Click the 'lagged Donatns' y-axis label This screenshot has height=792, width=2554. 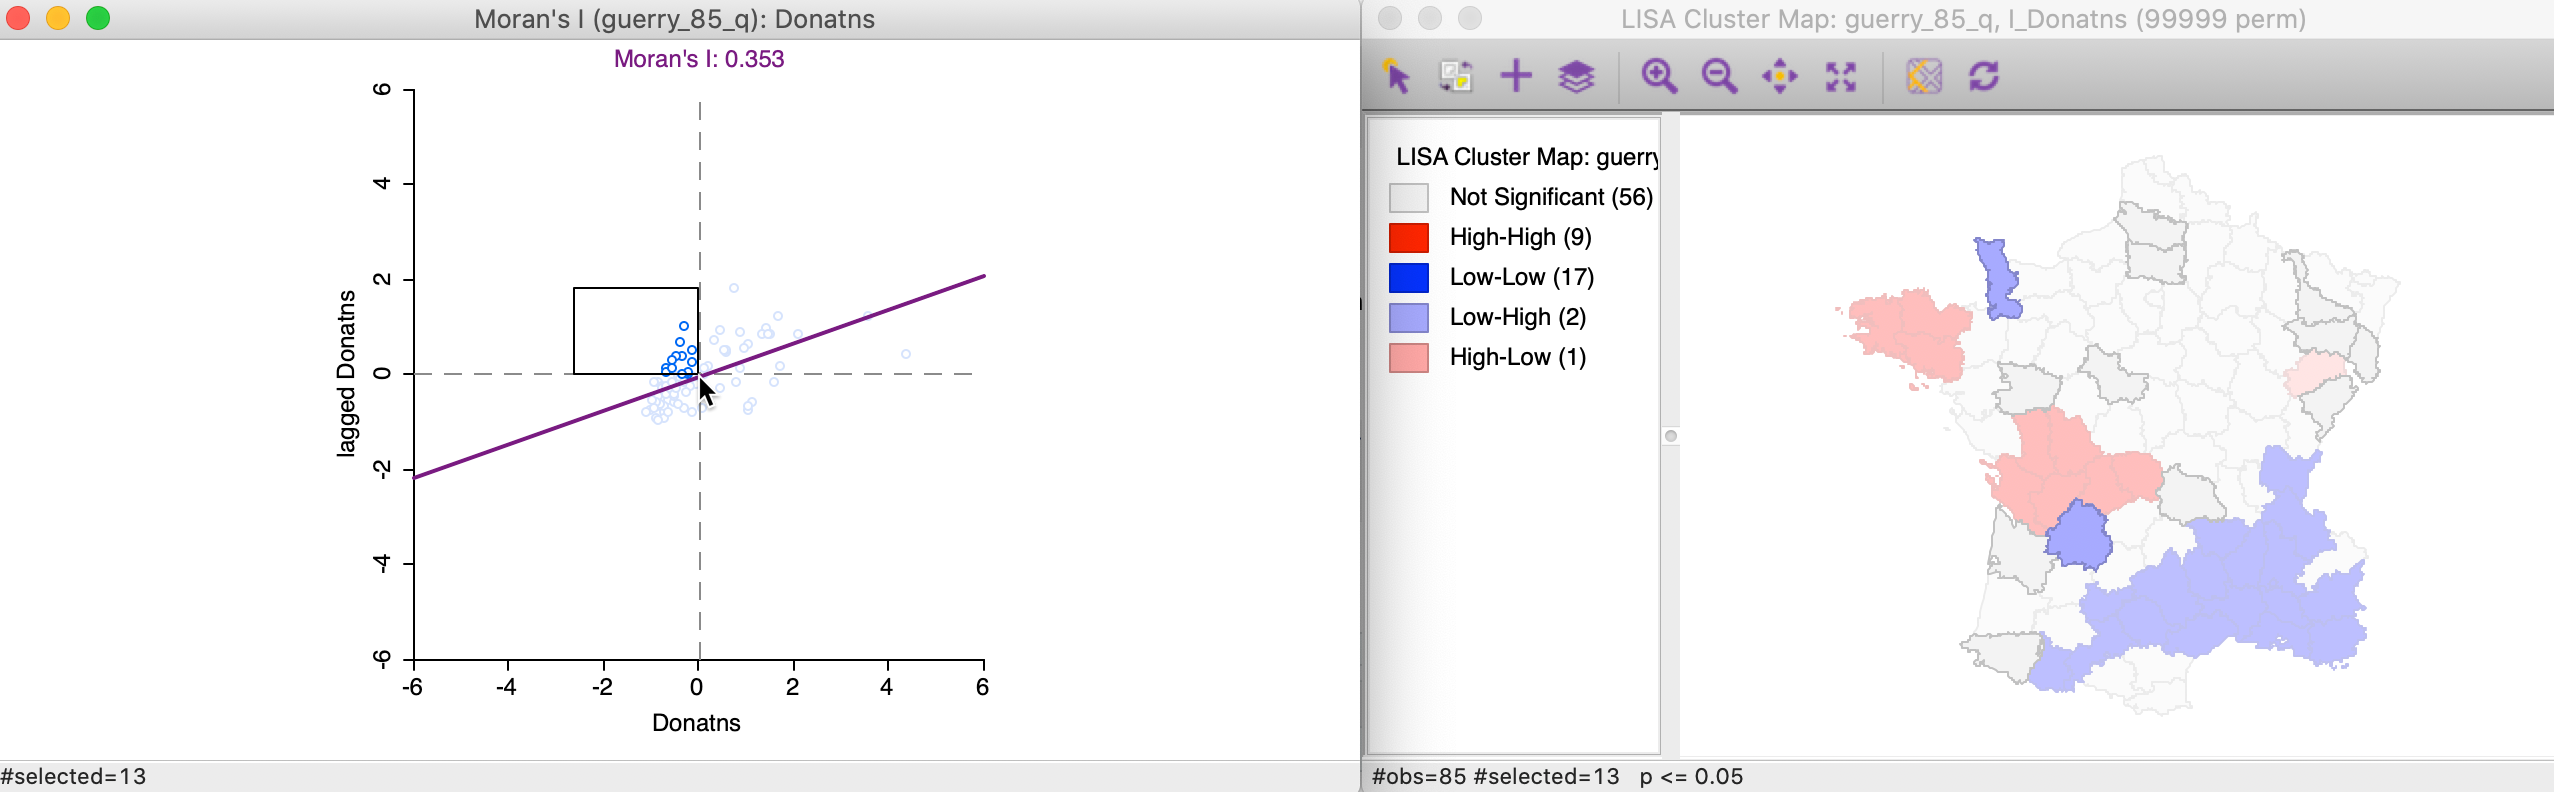coord(346,373)
